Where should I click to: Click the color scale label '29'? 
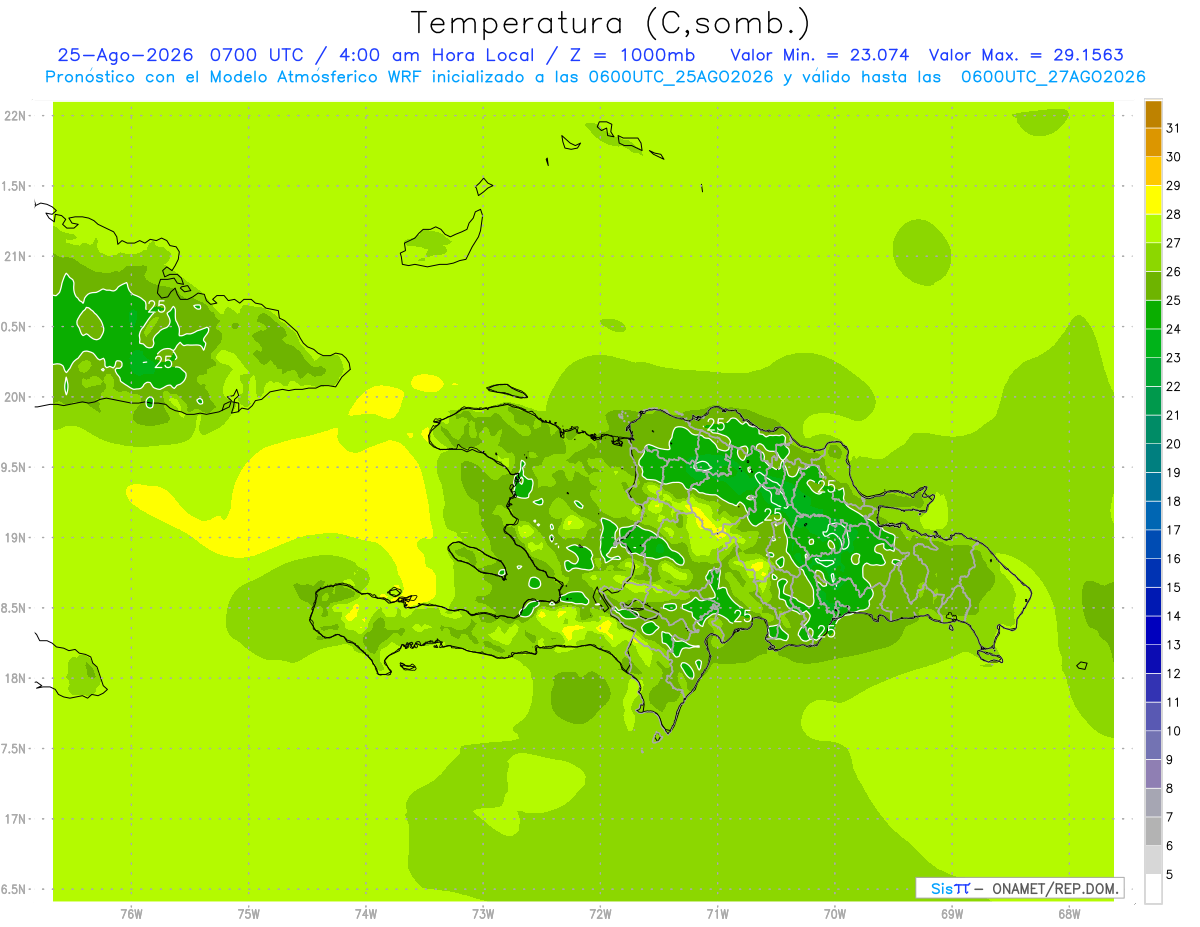point(1173,186)
